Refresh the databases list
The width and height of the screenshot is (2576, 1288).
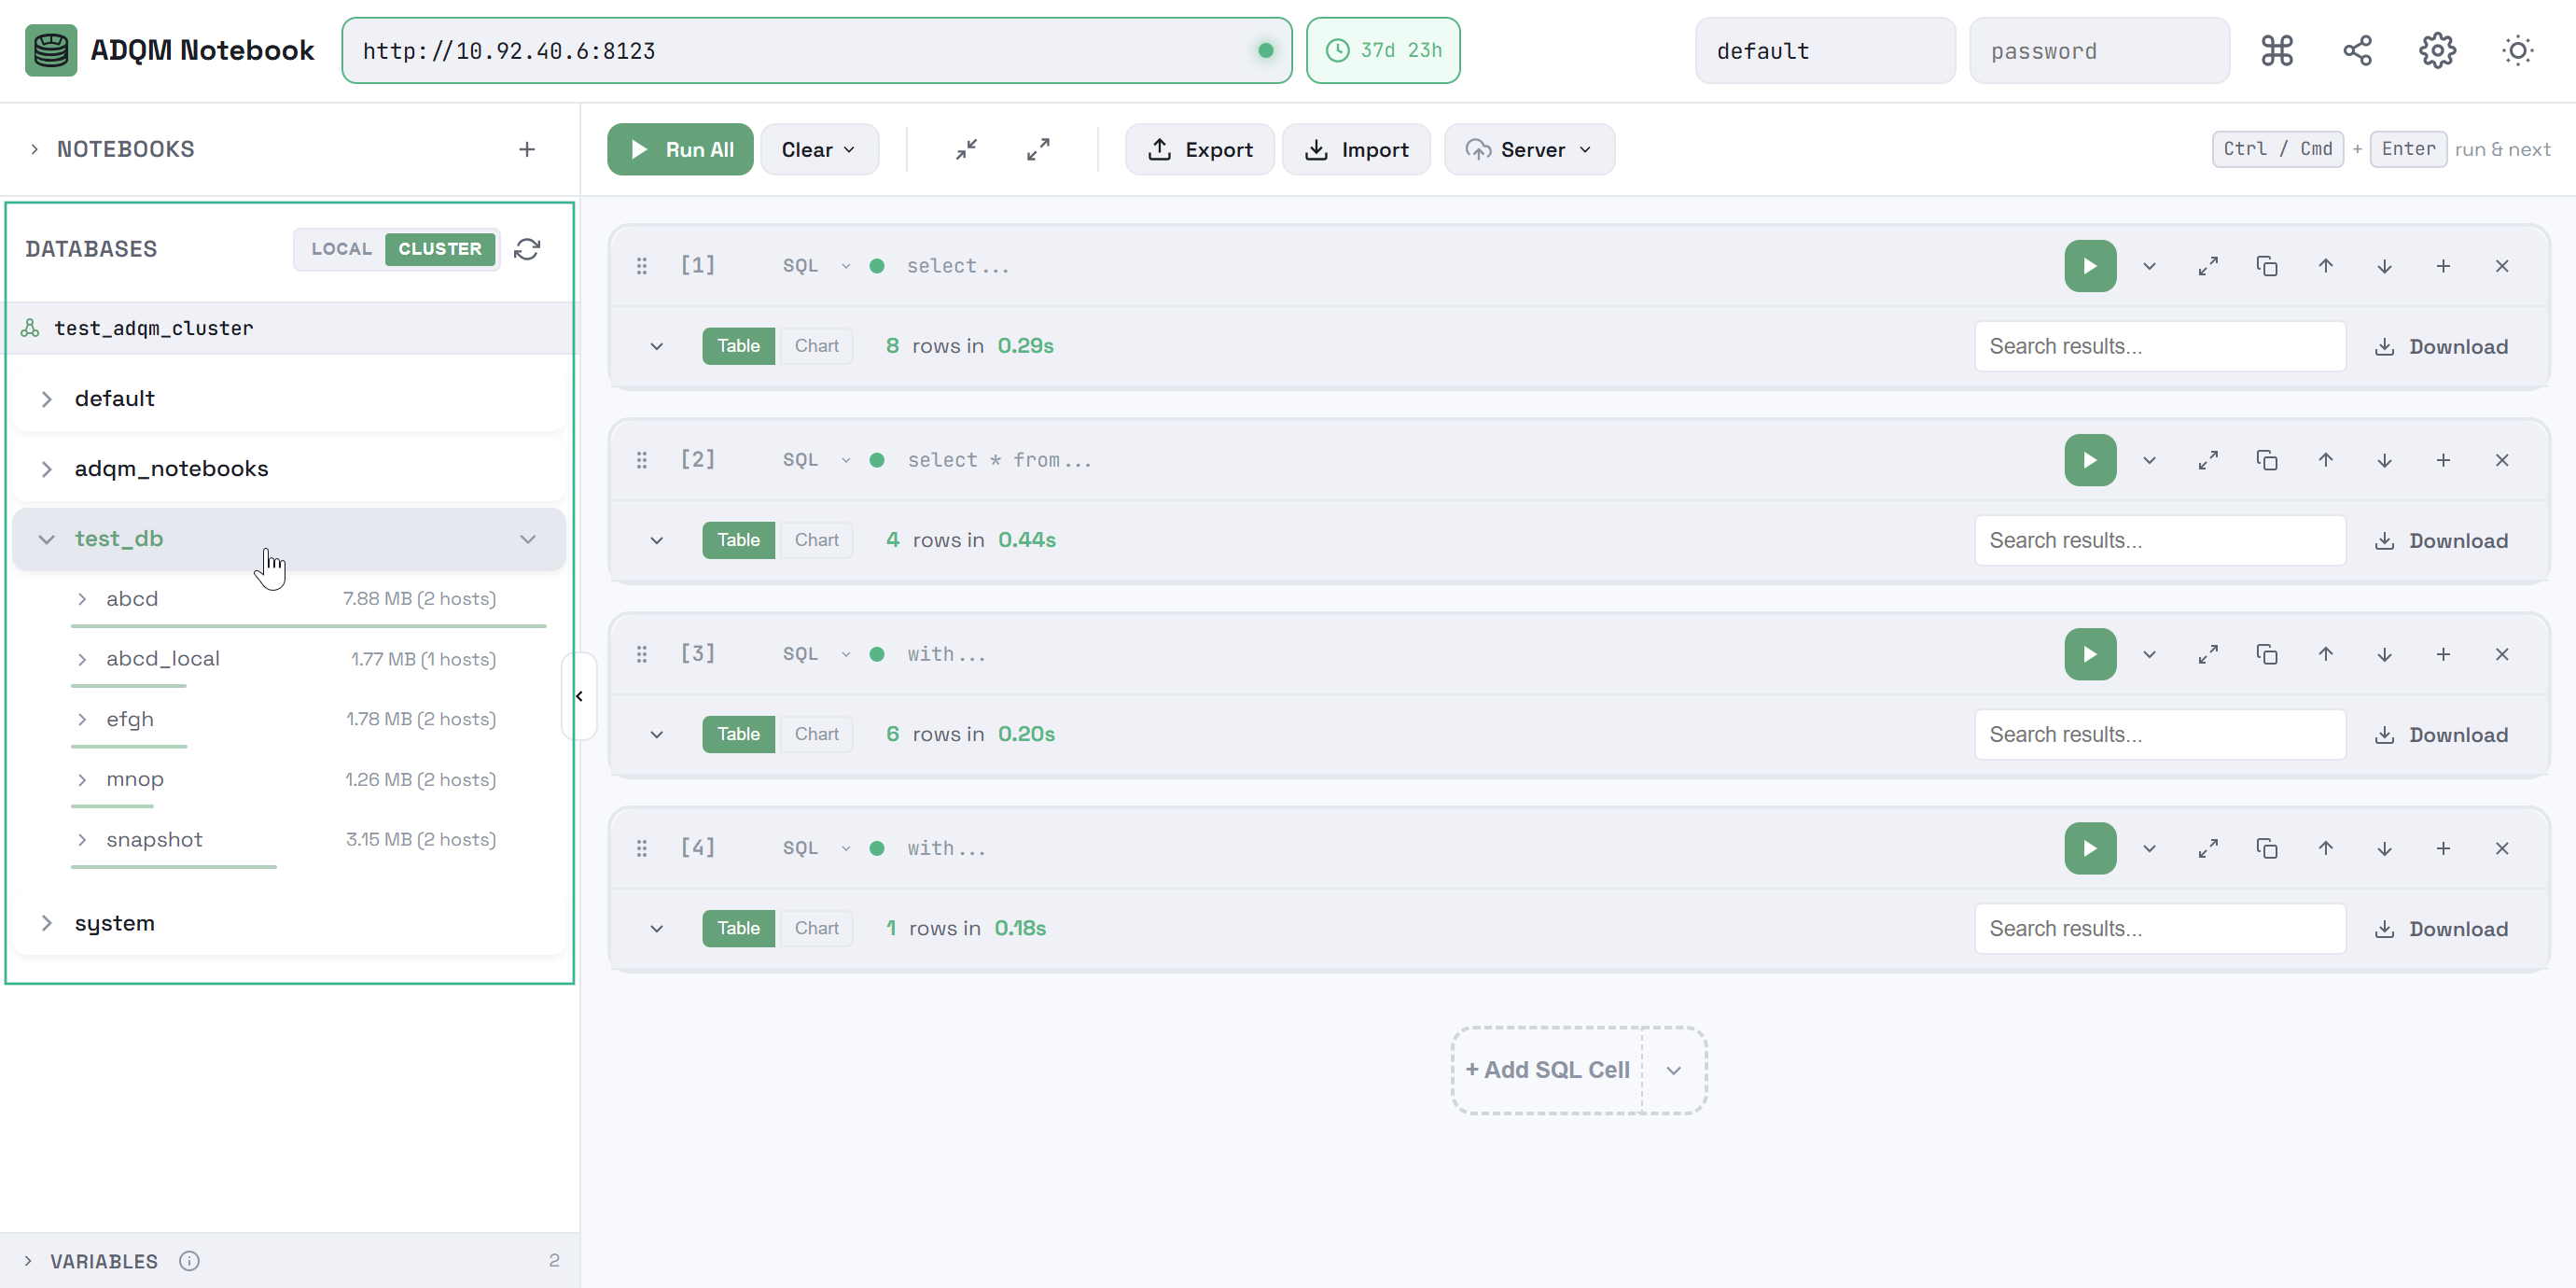pos(527,249)
